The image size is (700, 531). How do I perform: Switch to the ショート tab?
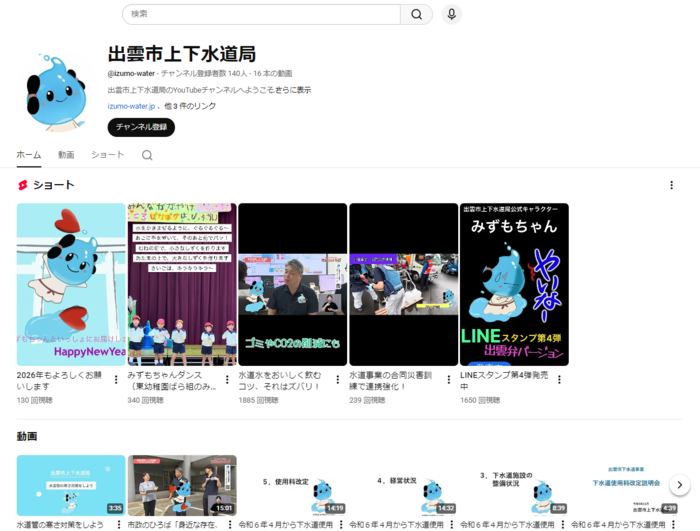[x=108, y=155]
